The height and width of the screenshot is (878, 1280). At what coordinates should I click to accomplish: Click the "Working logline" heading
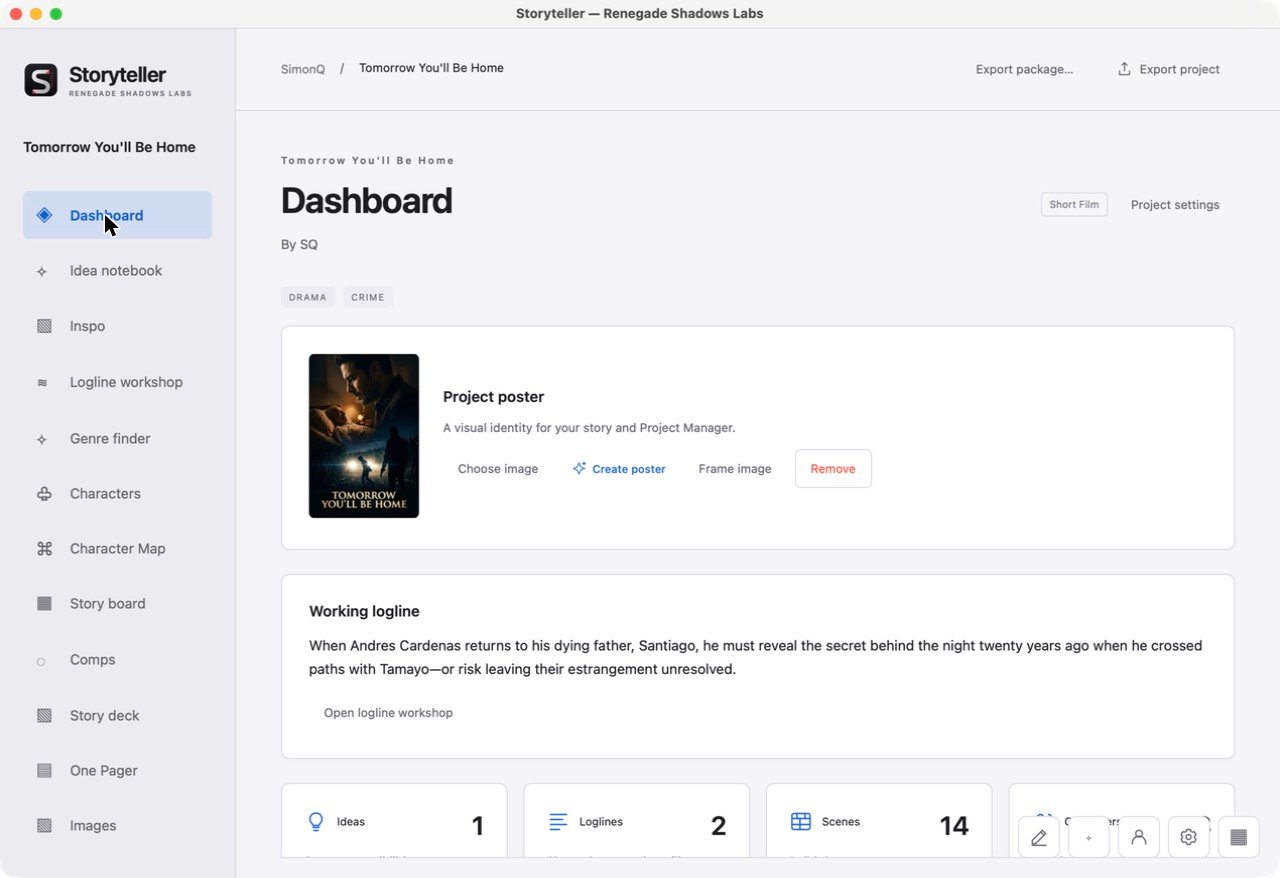(364, 611)
